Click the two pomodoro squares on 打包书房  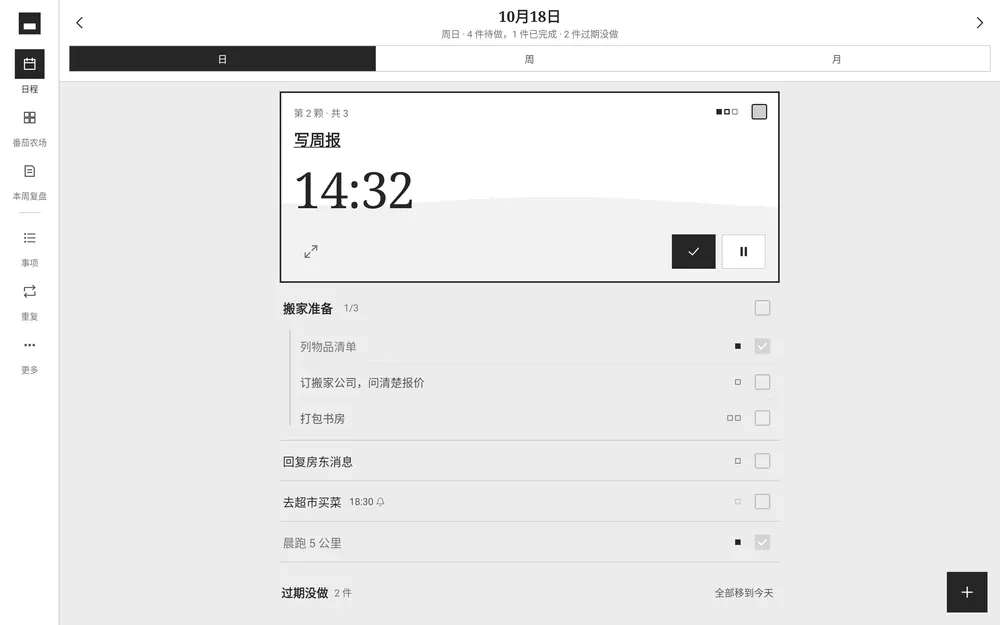point(734,418)
